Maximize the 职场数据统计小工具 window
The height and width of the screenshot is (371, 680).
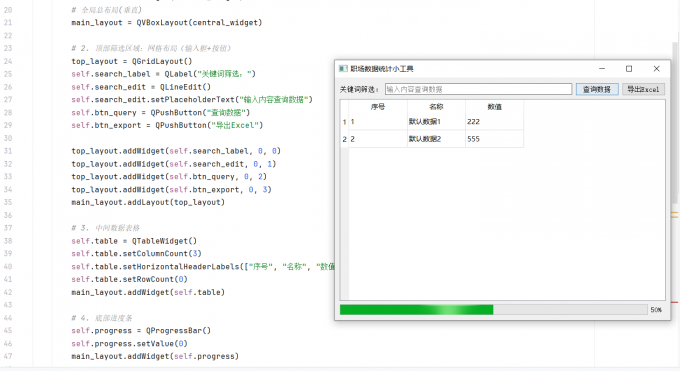click(629, 69)
